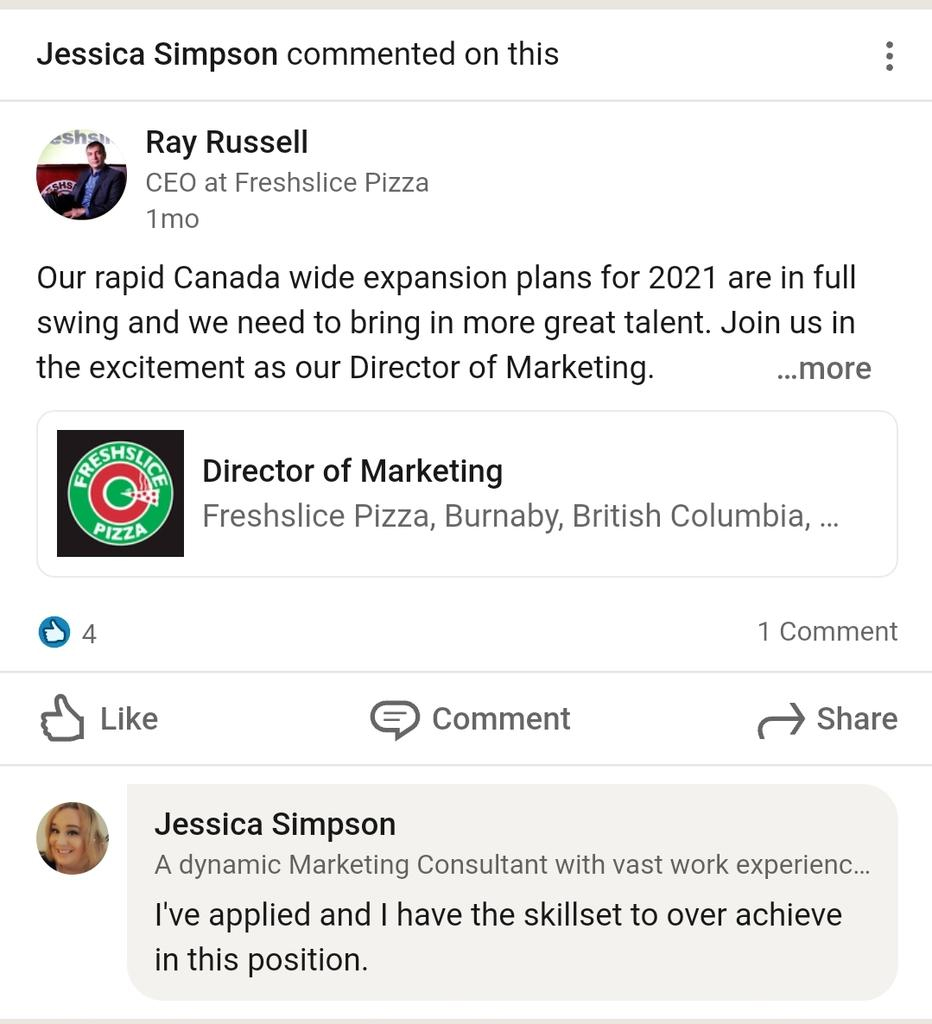View the reactions count of 4
932x1024 pixels.
(89, 634)
